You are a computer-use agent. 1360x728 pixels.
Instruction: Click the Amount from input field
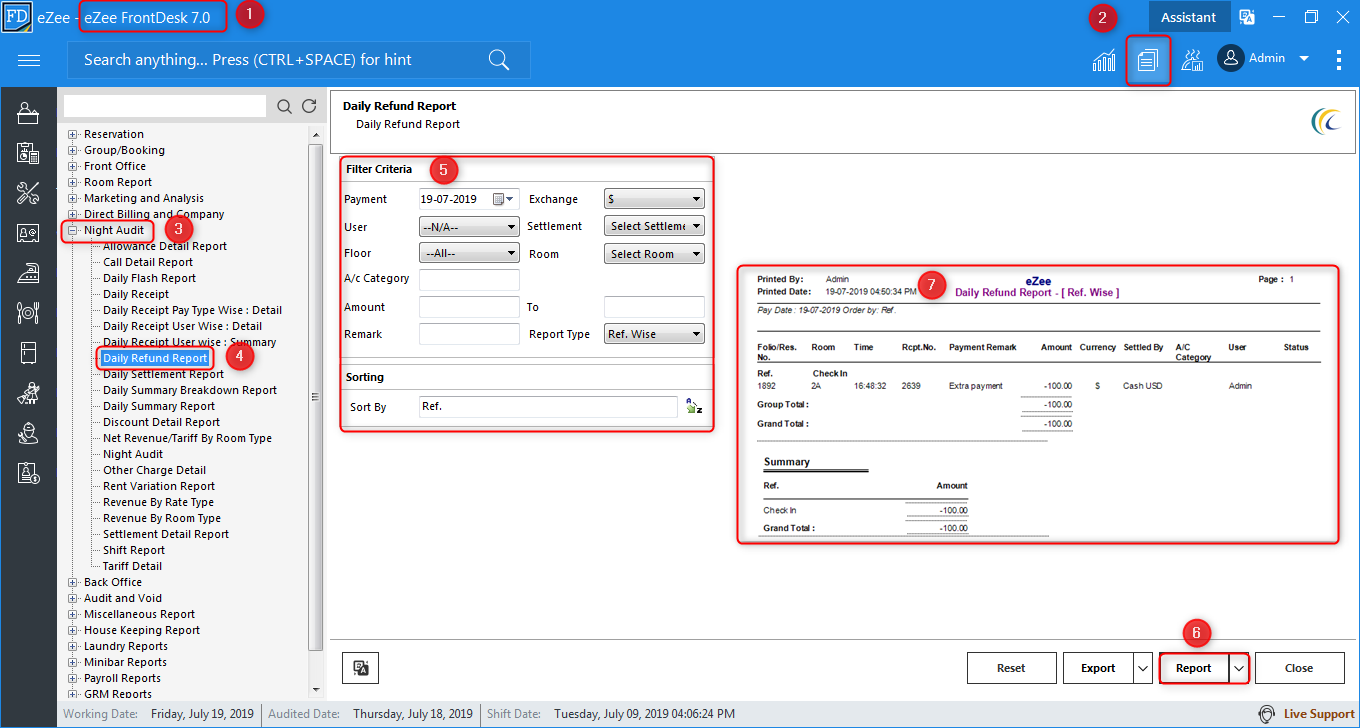tap(469, 307)
